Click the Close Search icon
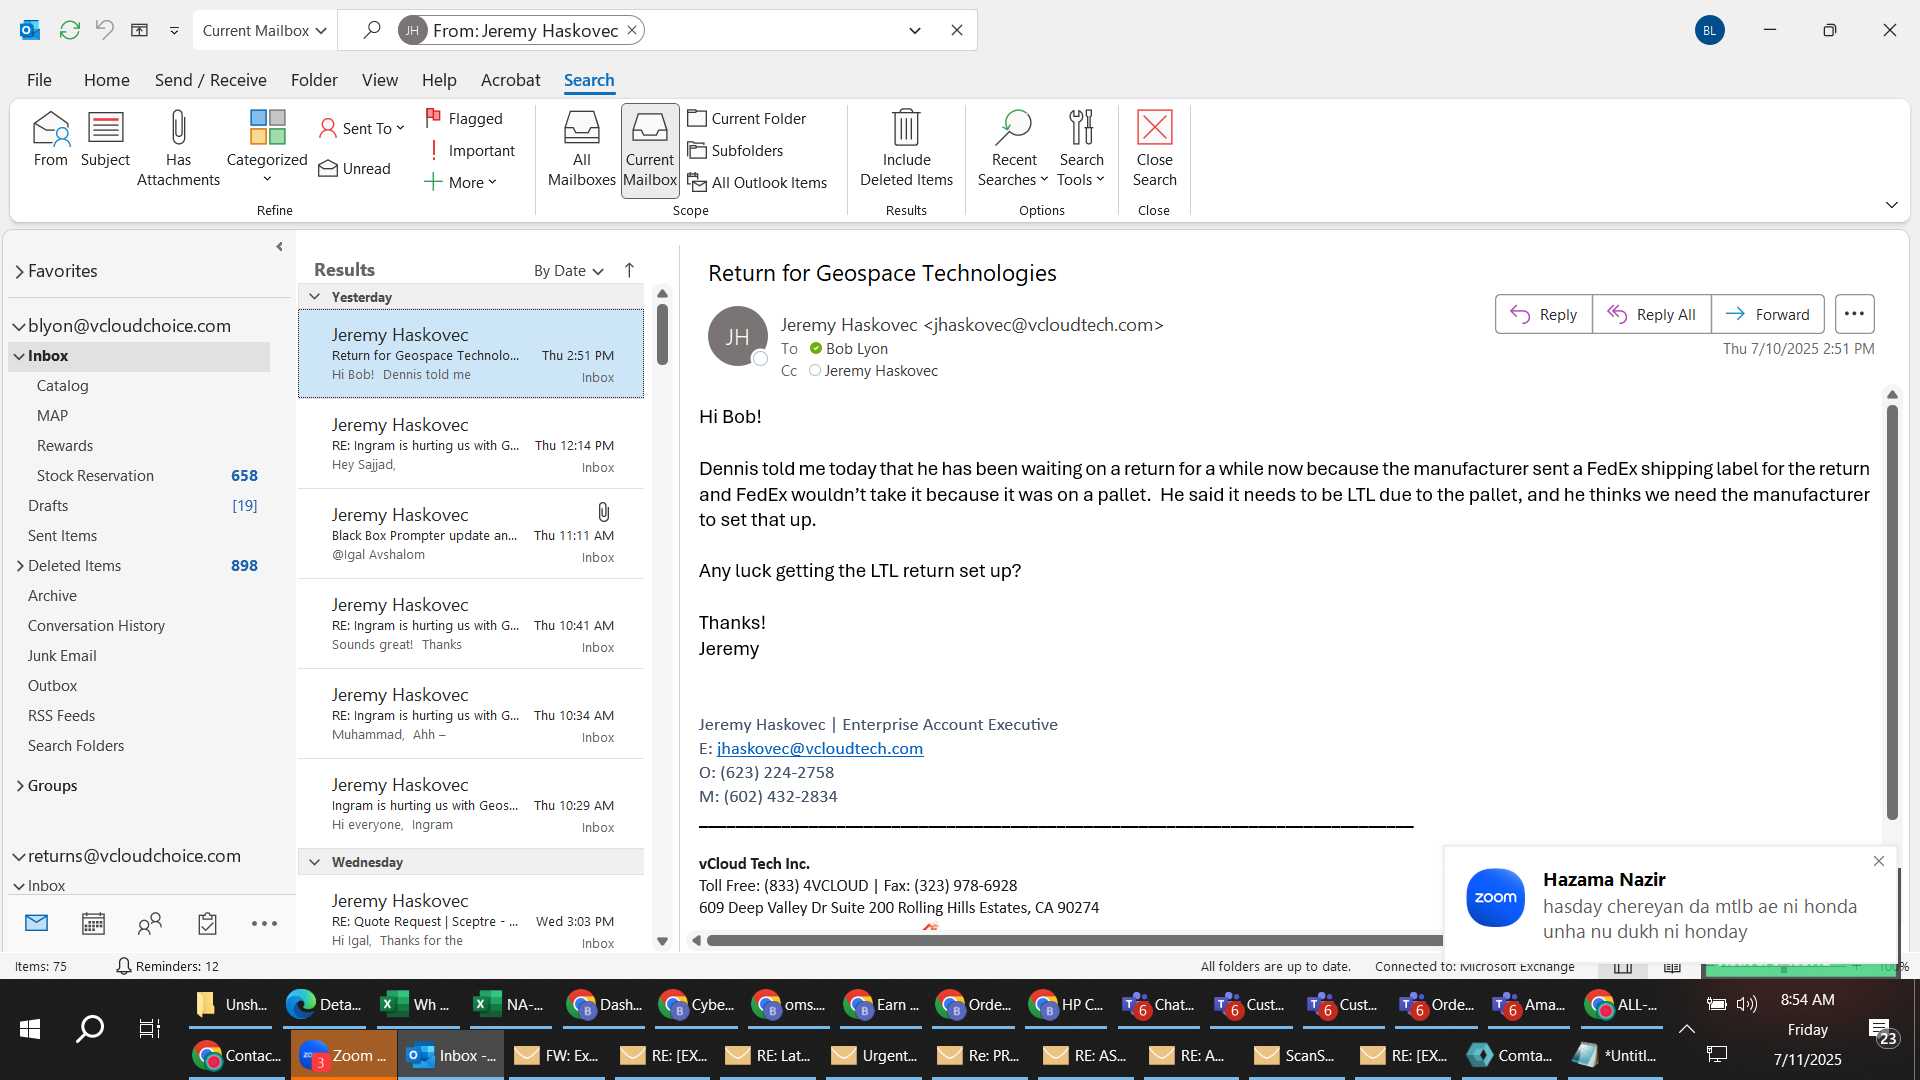The image size is (1920, 1080). pyautogui.click(x=1154, y=148)
